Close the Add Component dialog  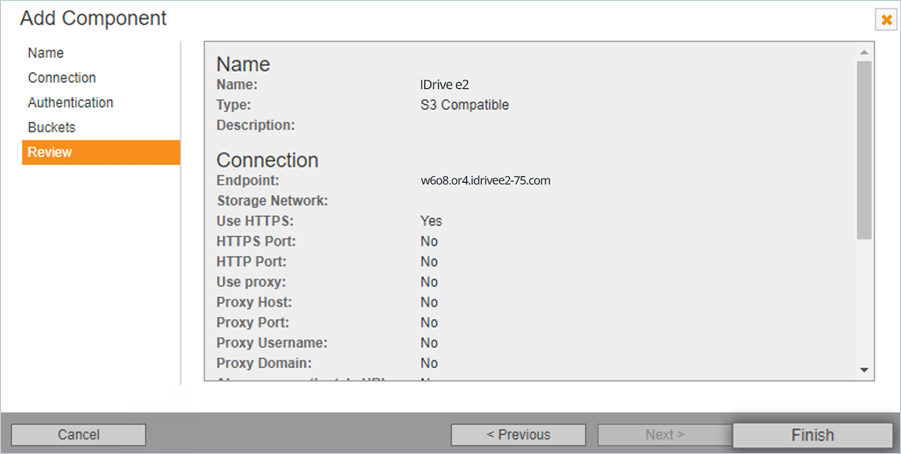pos(885,19)
